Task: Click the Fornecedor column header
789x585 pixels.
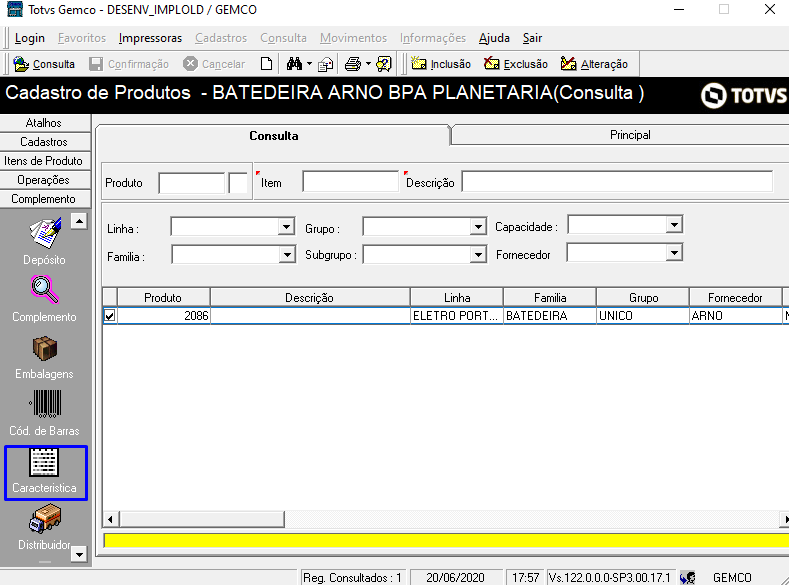Action: click(735, 298)
